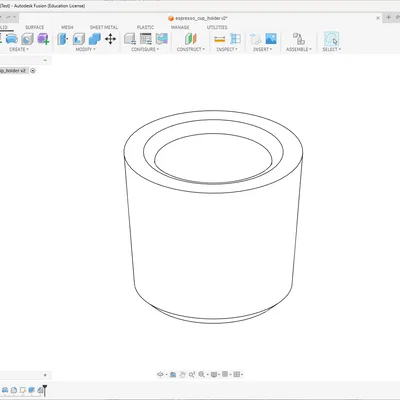The image size is (400, 400).
Task: Click the timeline playhead marker
Action: pos(45,390)
